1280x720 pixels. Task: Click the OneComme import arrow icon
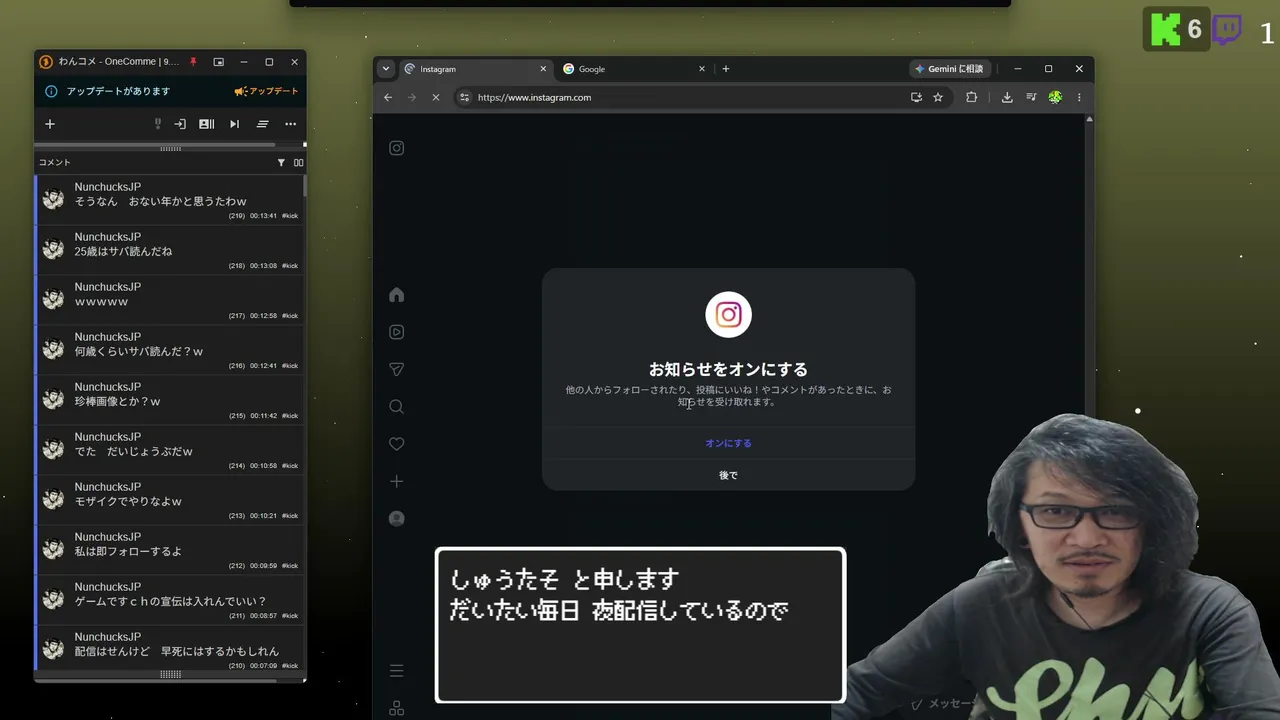(x=180, y=124)
